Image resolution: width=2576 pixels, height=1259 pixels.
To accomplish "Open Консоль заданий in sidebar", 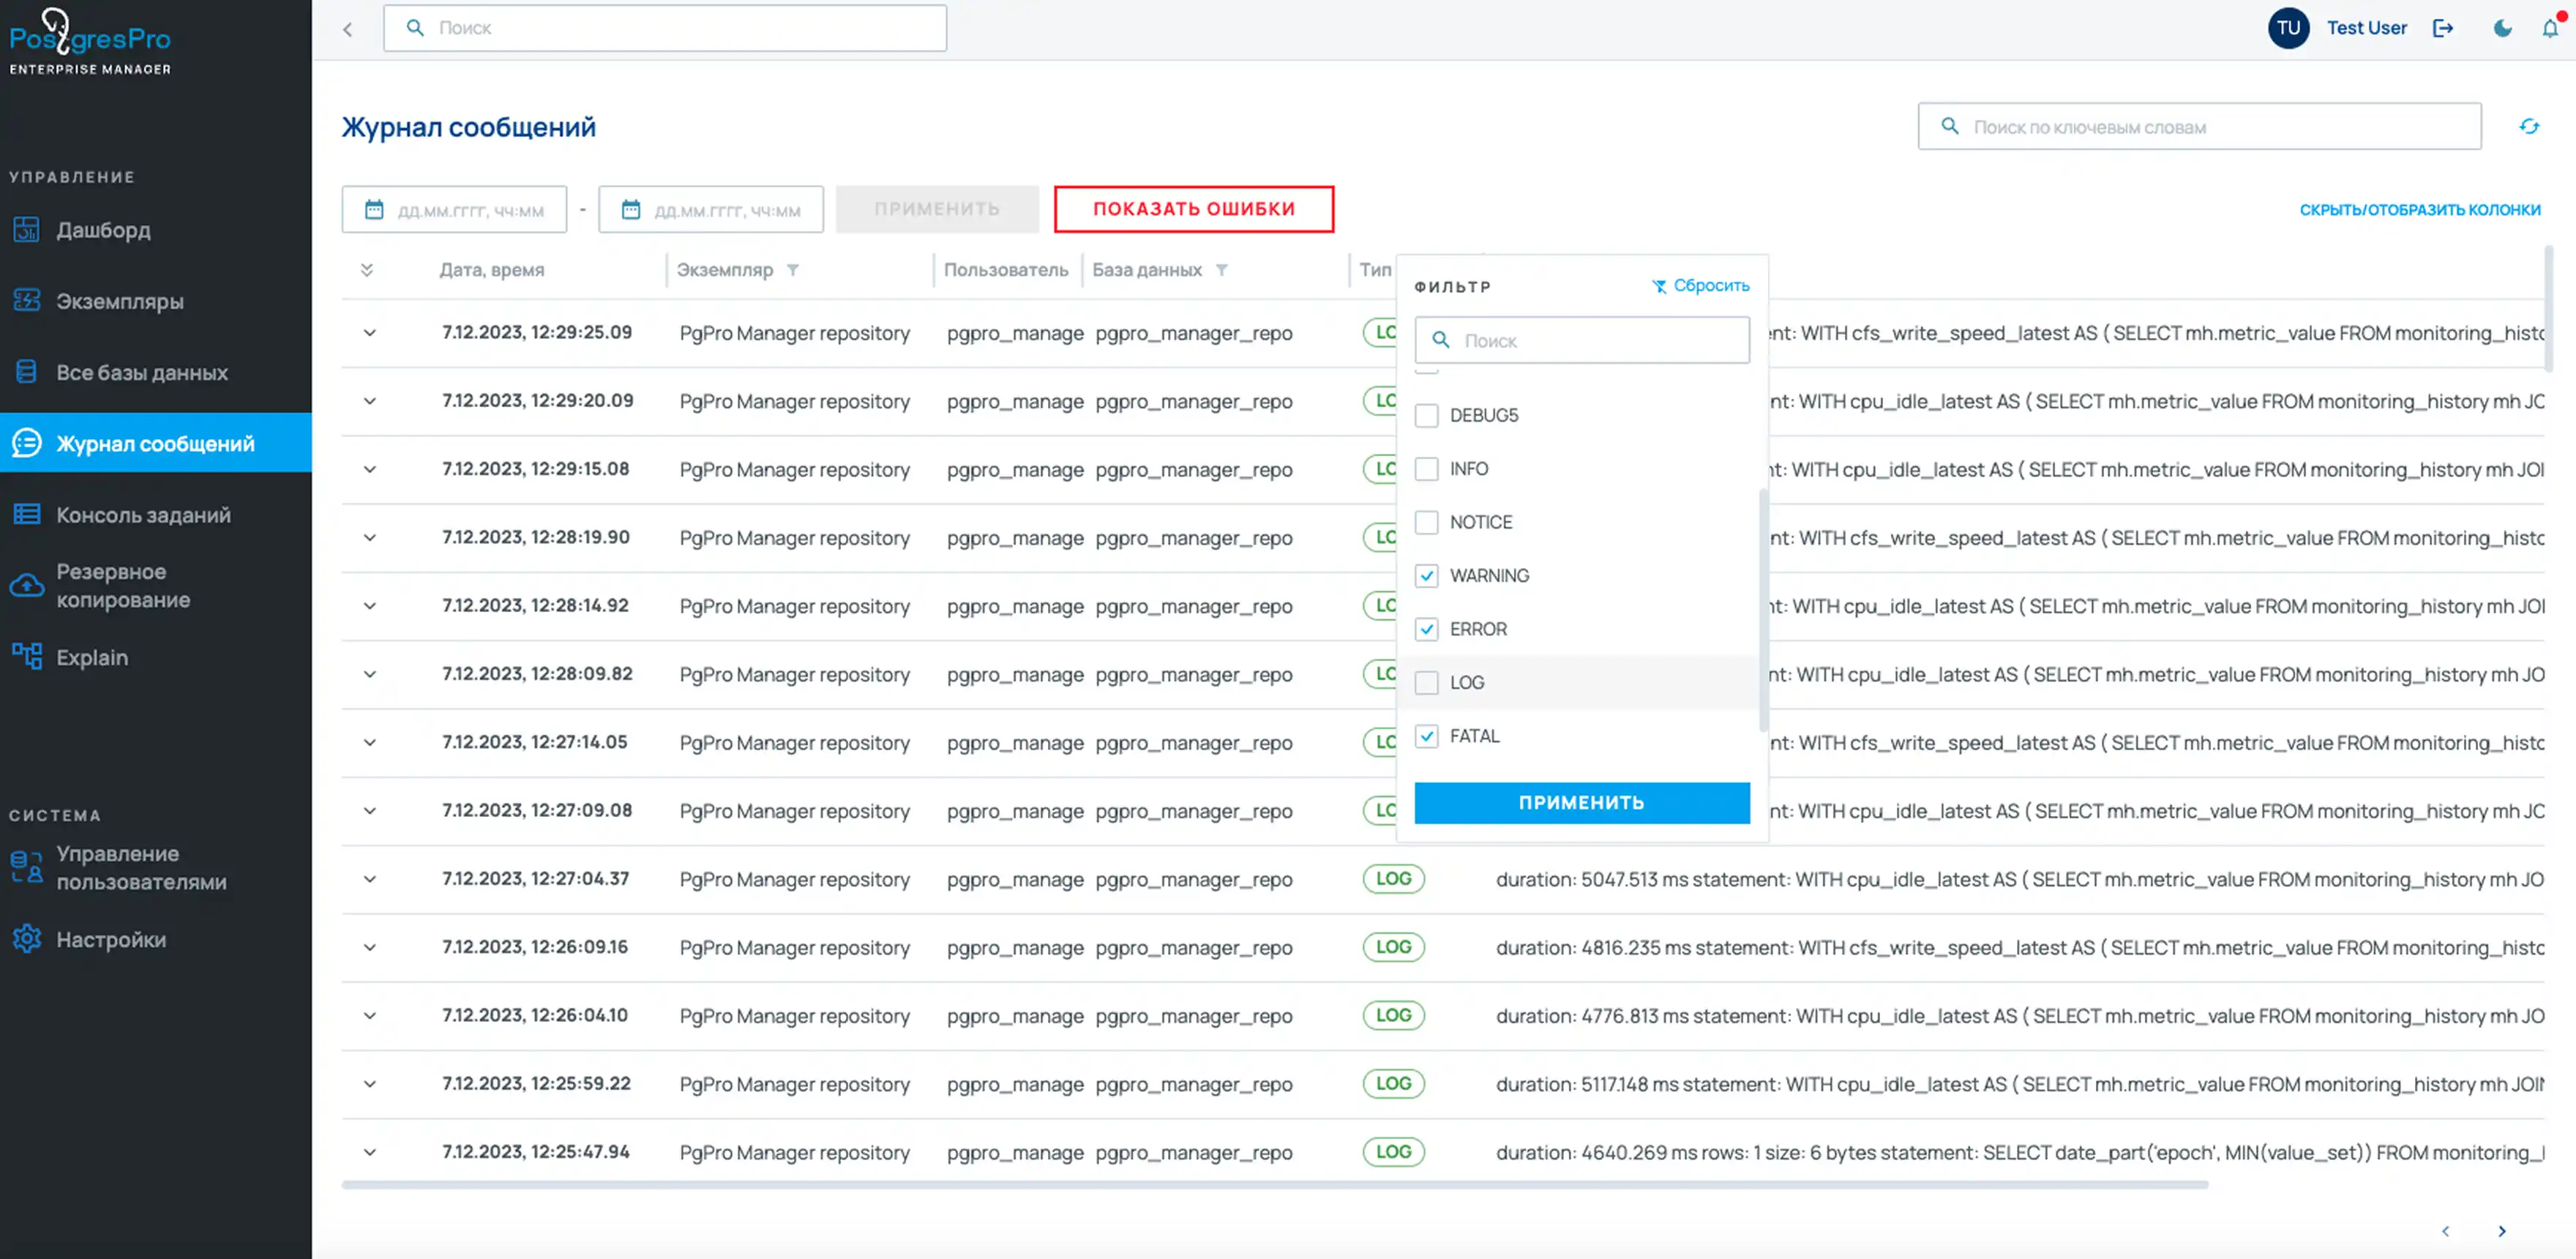I will tap(143, 515).
